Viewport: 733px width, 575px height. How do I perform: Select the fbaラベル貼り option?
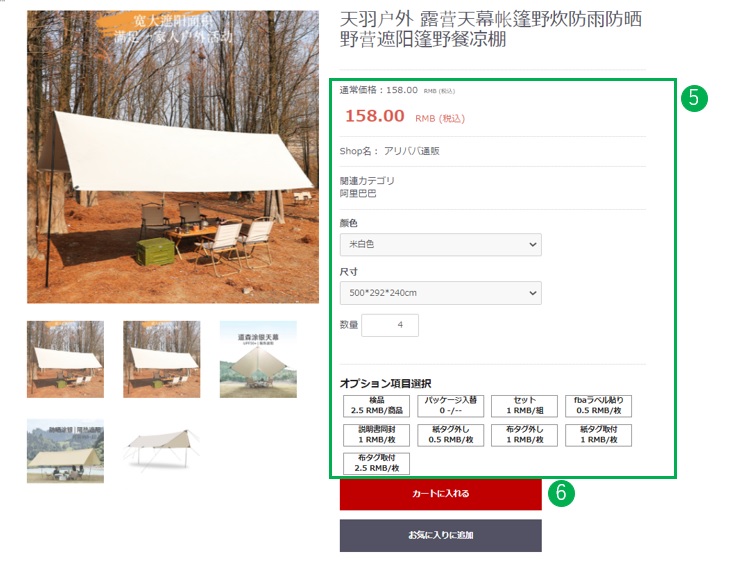click(598, 406)
